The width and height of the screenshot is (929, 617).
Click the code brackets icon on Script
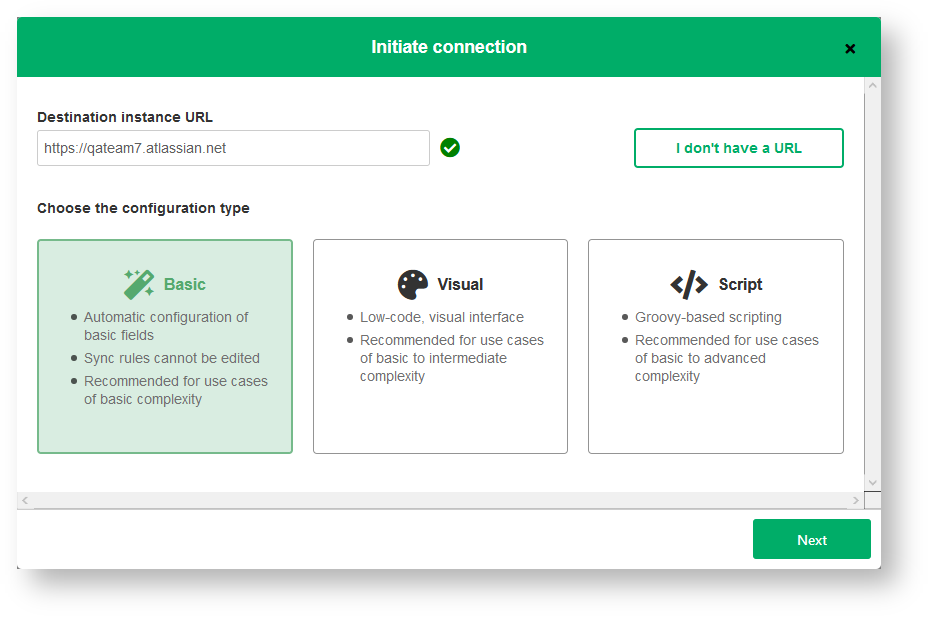pyautogui.click(x=689, y=284)
